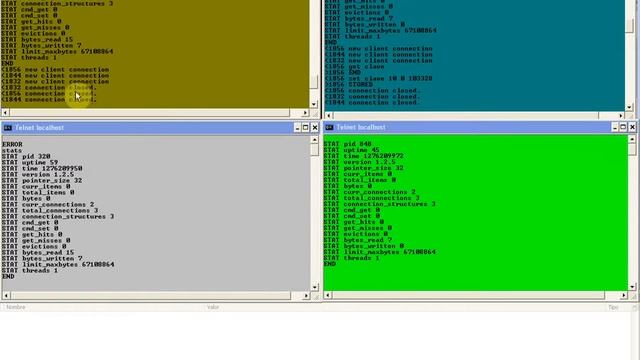Click right scroll arrow in gray Telnet window
Image resolution: width=640 pixels, height=360 pixels.
[306, 295]
